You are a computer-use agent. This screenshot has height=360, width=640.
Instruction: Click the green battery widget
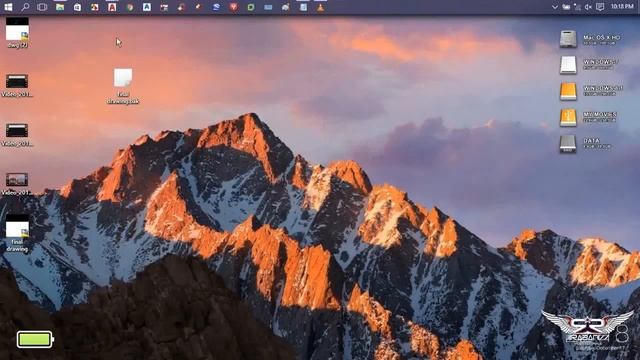click(x=35, y=340)
